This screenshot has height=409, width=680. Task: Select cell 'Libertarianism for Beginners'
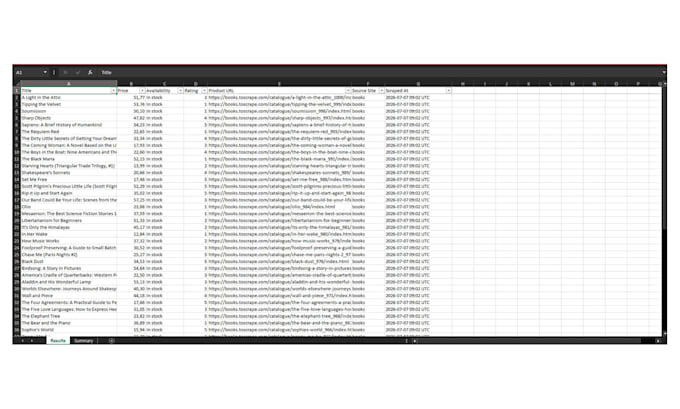(69, 221)
